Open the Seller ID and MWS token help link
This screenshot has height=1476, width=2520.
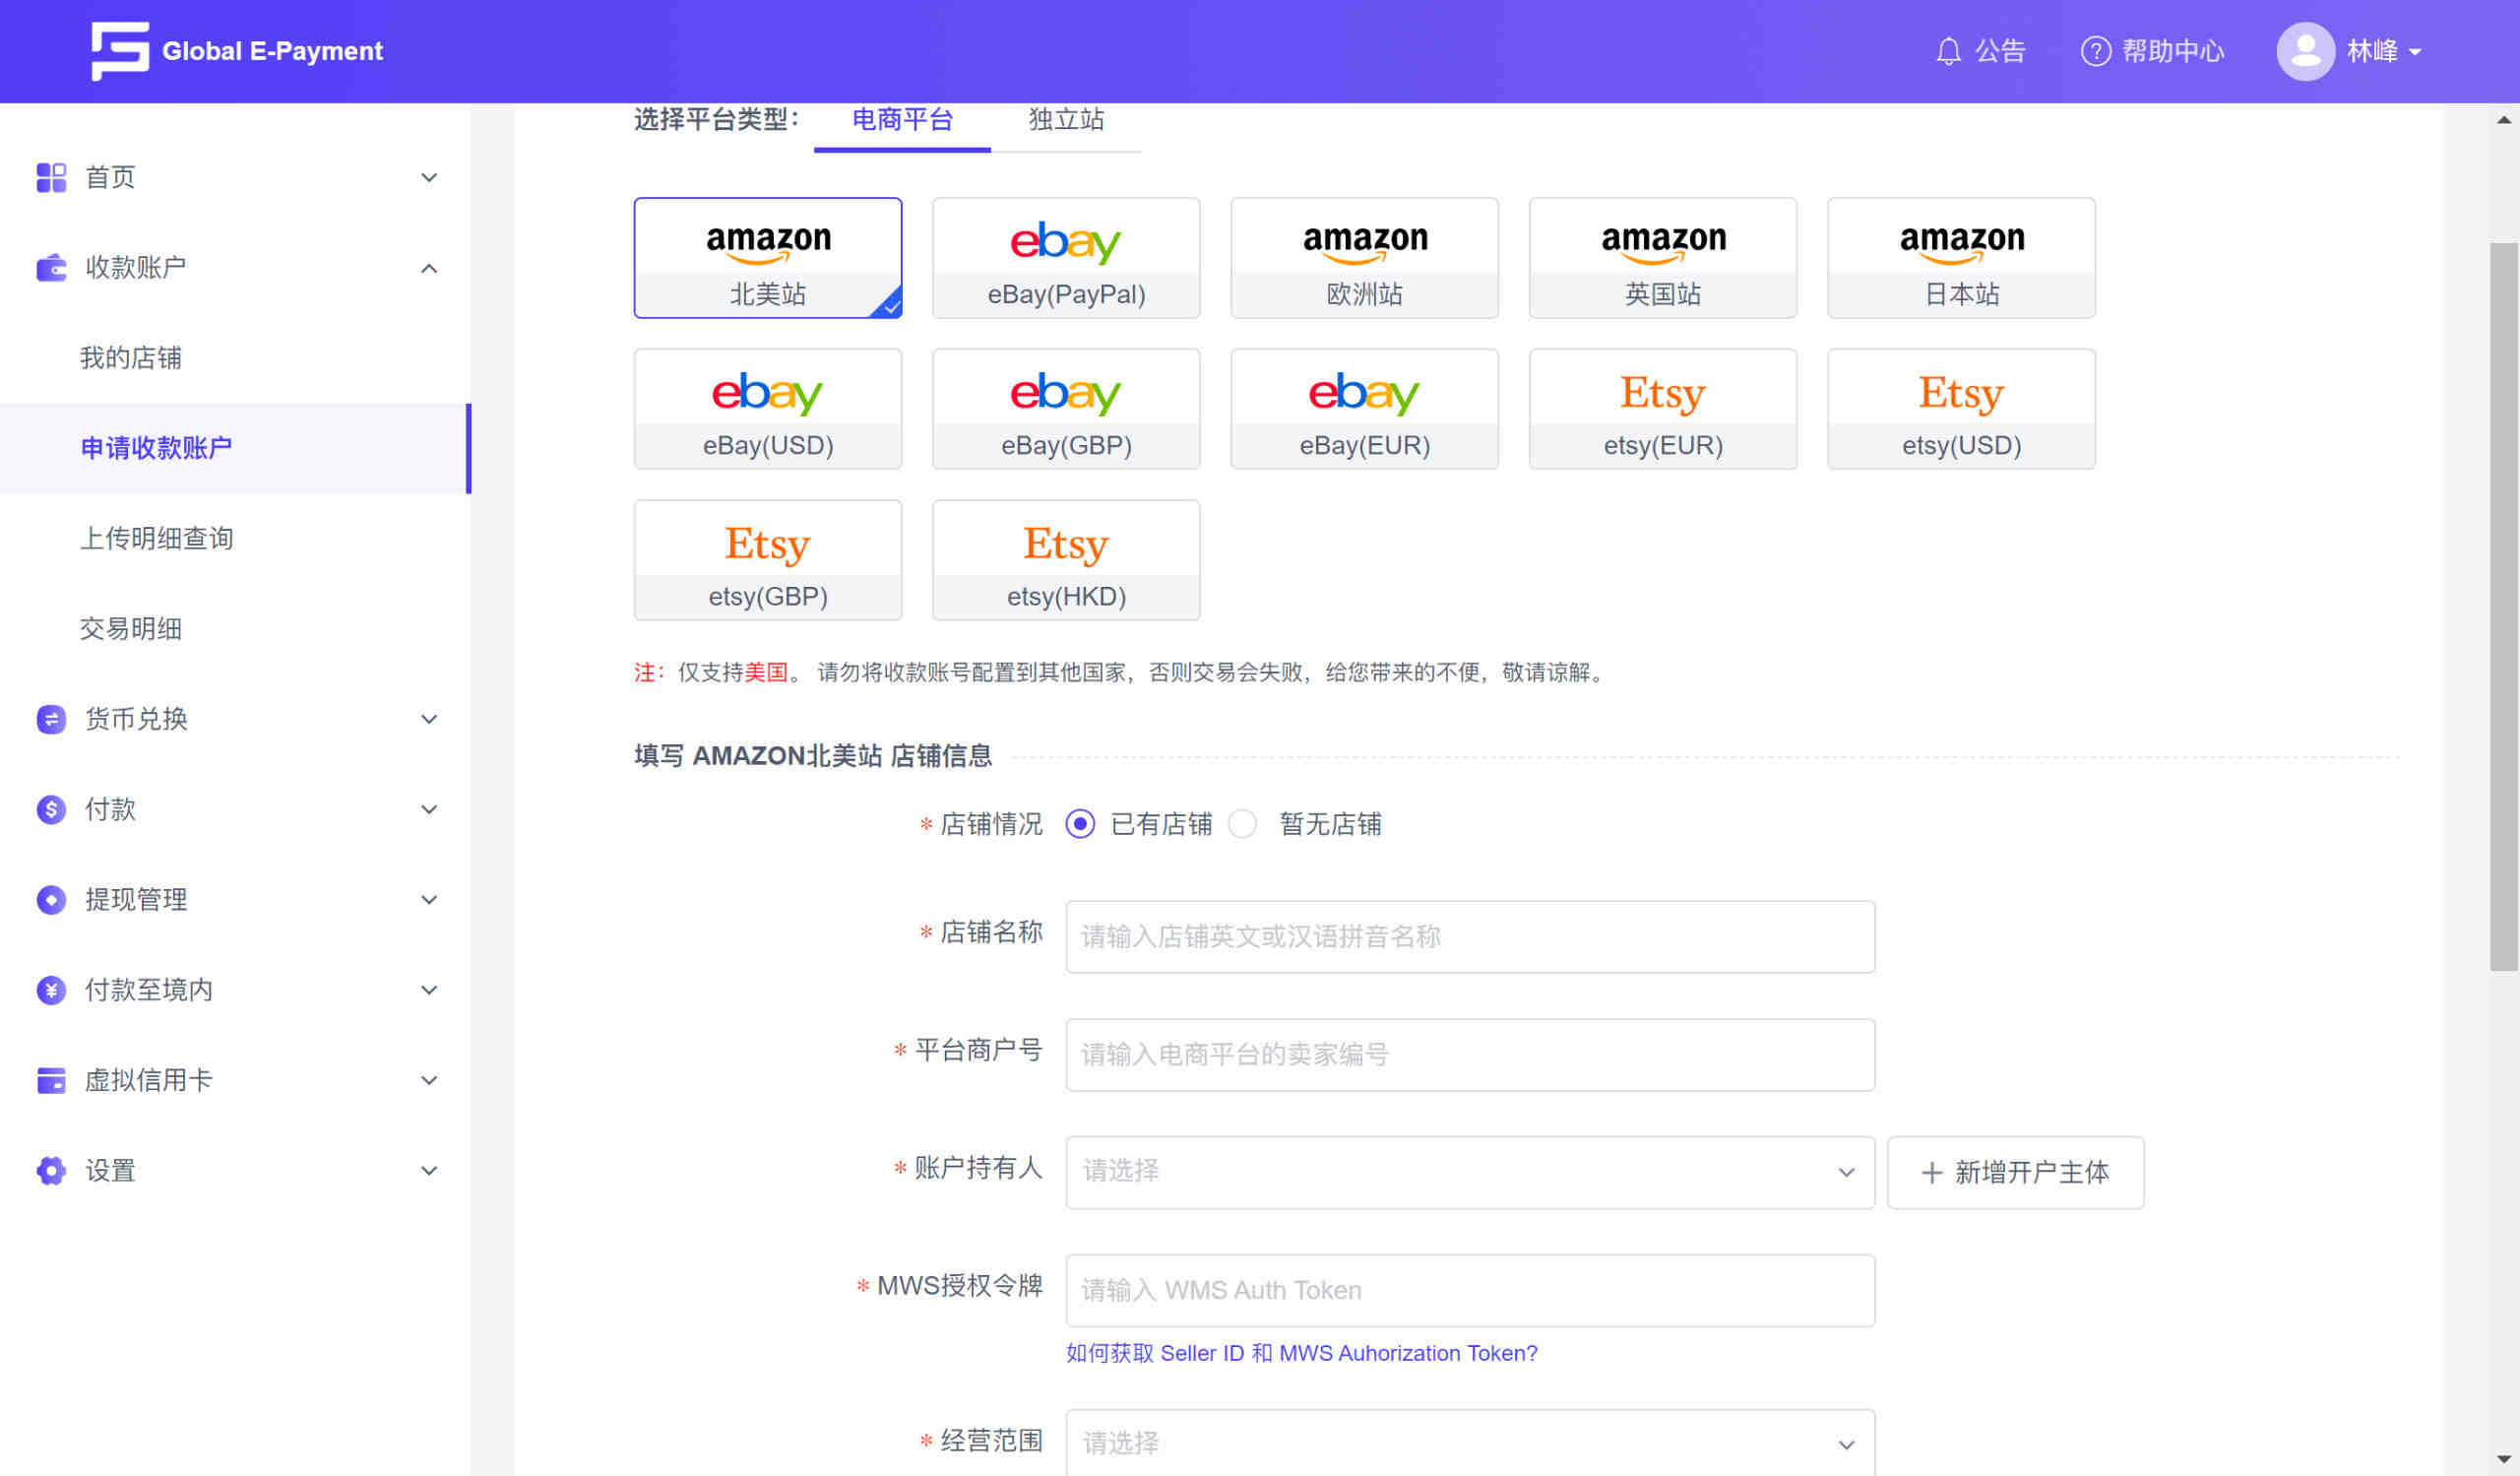click(x=1301, y=1353)
